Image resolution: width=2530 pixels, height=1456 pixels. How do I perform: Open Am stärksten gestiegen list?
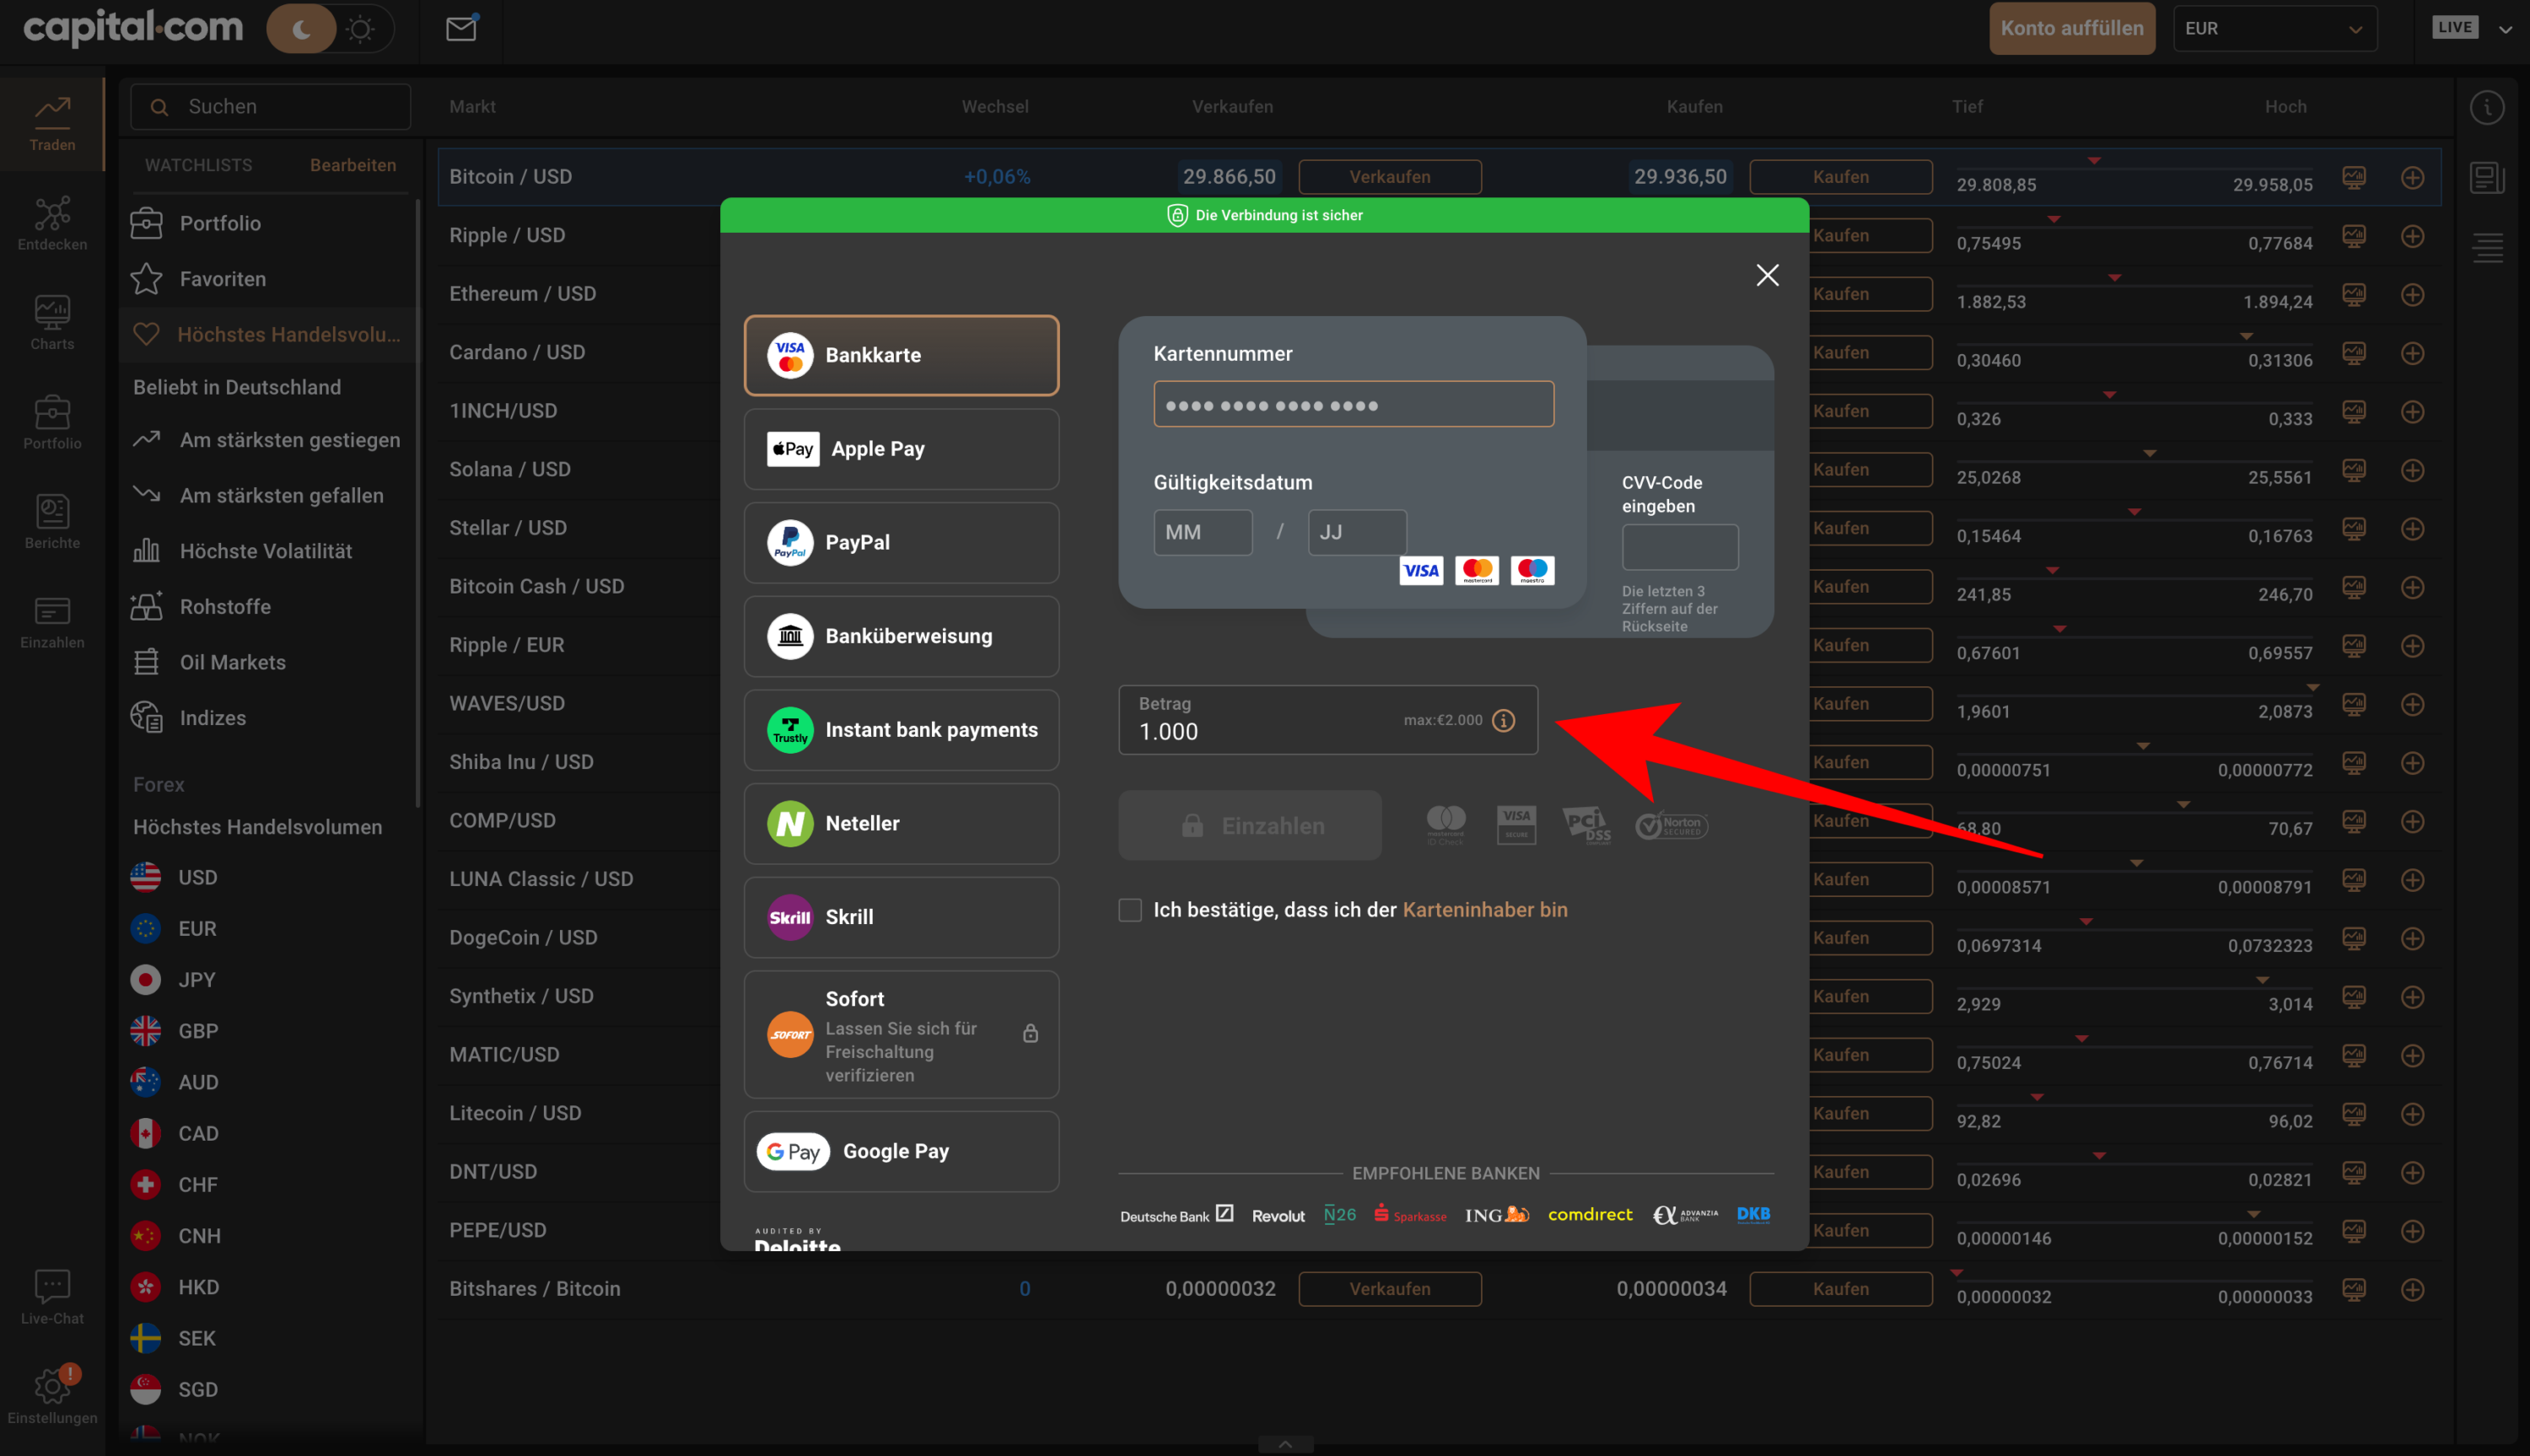[x=268, y=440]
